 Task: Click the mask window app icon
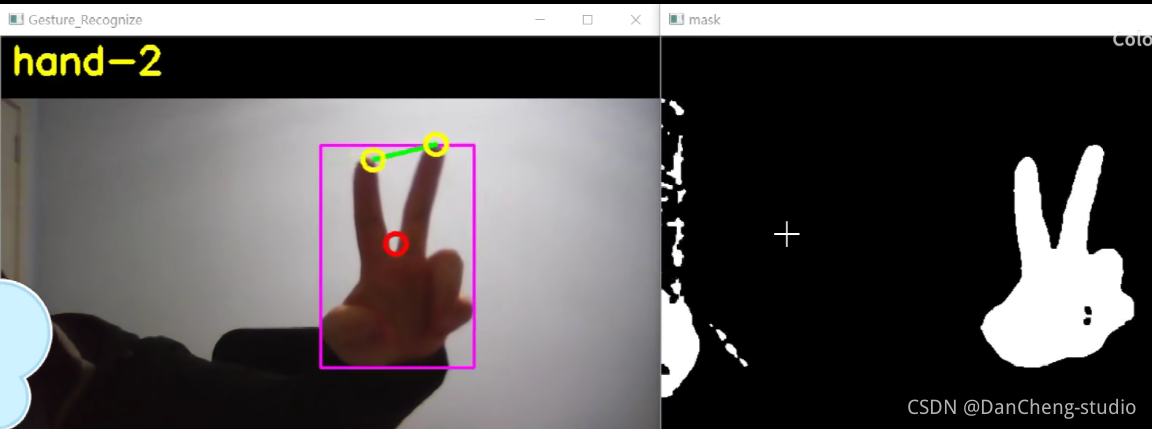676,20
